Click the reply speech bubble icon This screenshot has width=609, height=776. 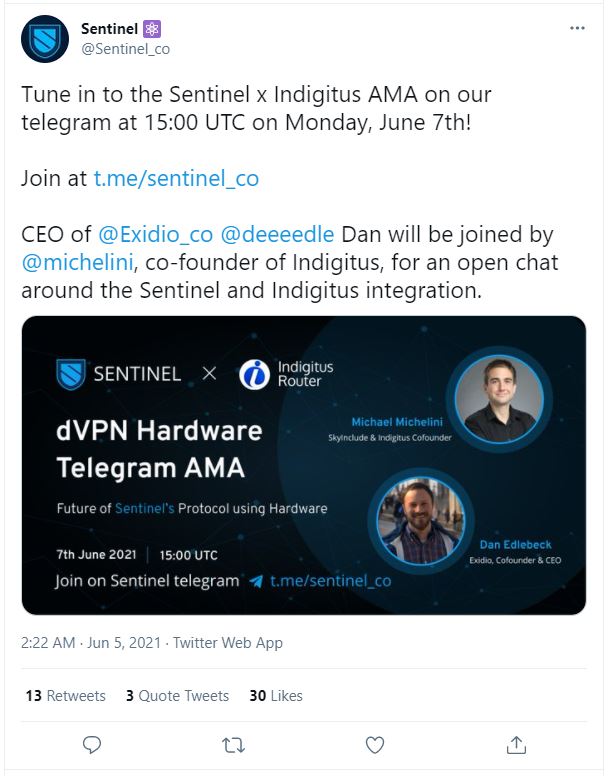(92, 744)
